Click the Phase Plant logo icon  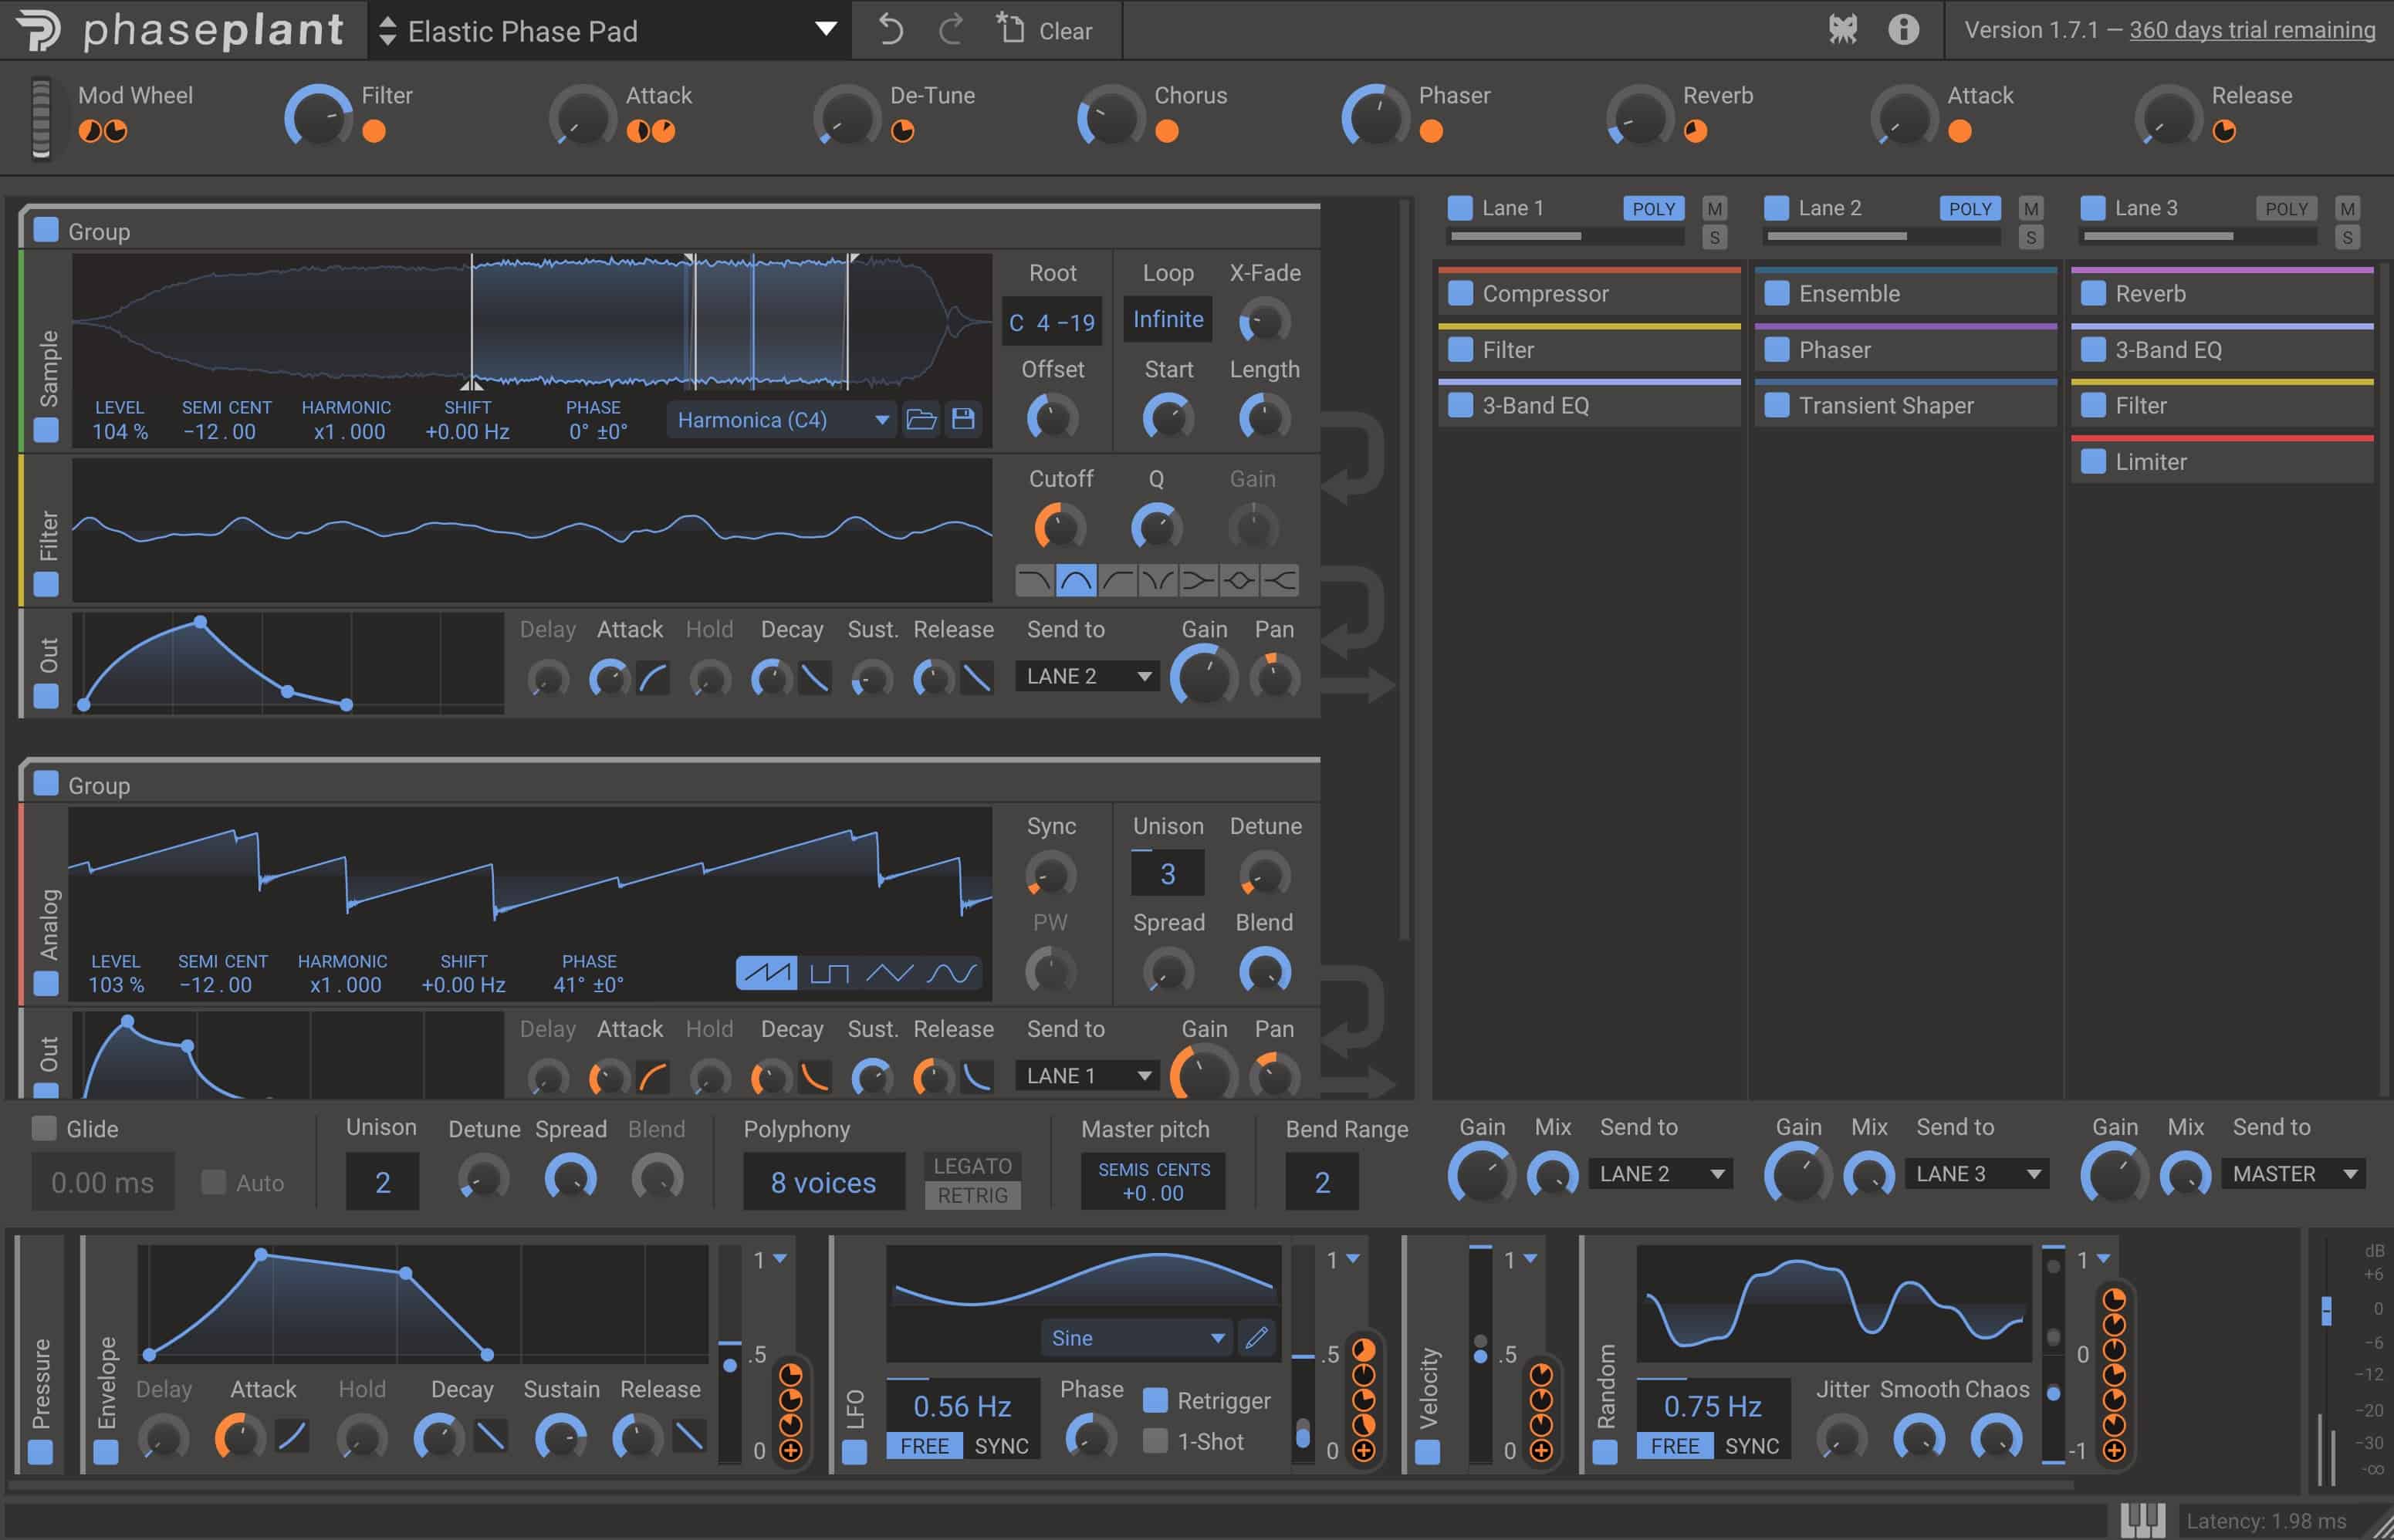[39, 30]
